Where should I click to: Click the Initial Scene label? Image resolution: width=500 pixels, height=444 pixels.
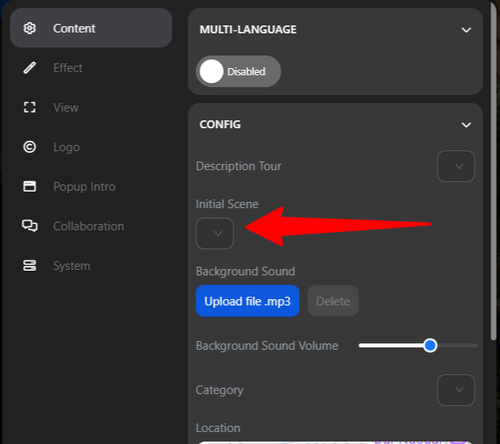pyautogui.click(x=227, y=204)
